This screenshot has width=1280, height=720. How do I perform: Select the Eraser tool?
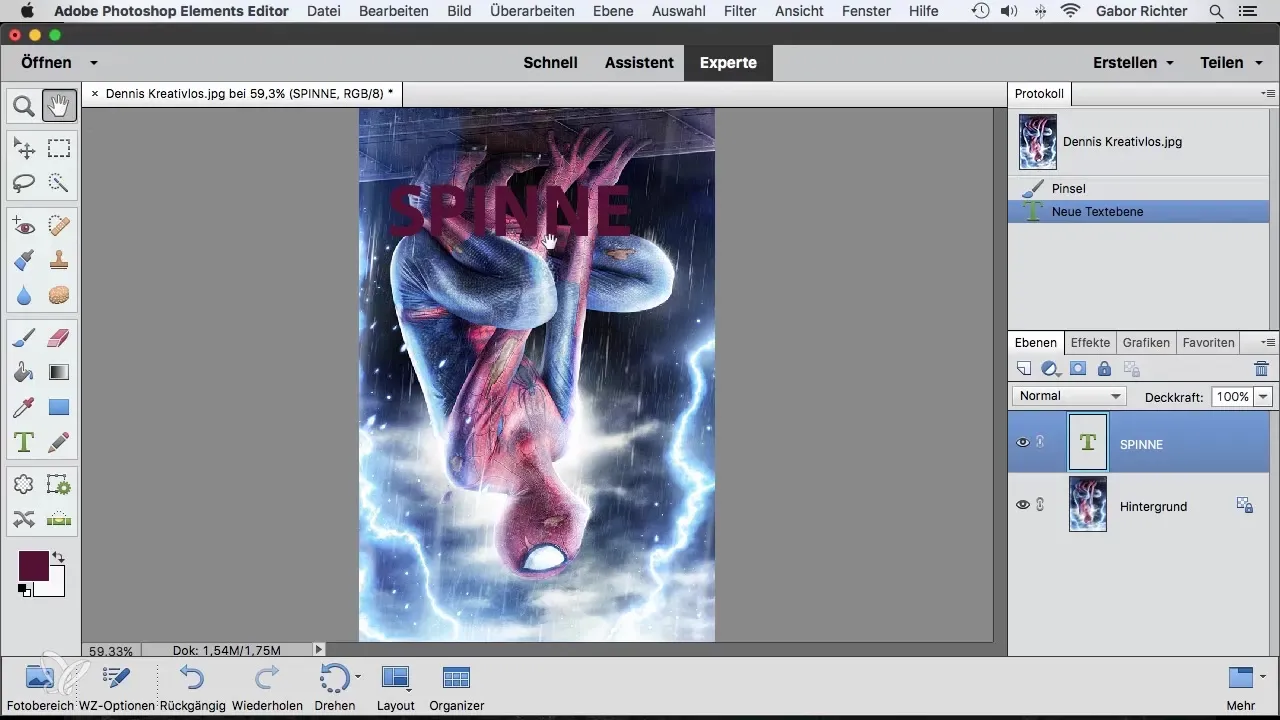pyautogui.click(x=59, y=337)
